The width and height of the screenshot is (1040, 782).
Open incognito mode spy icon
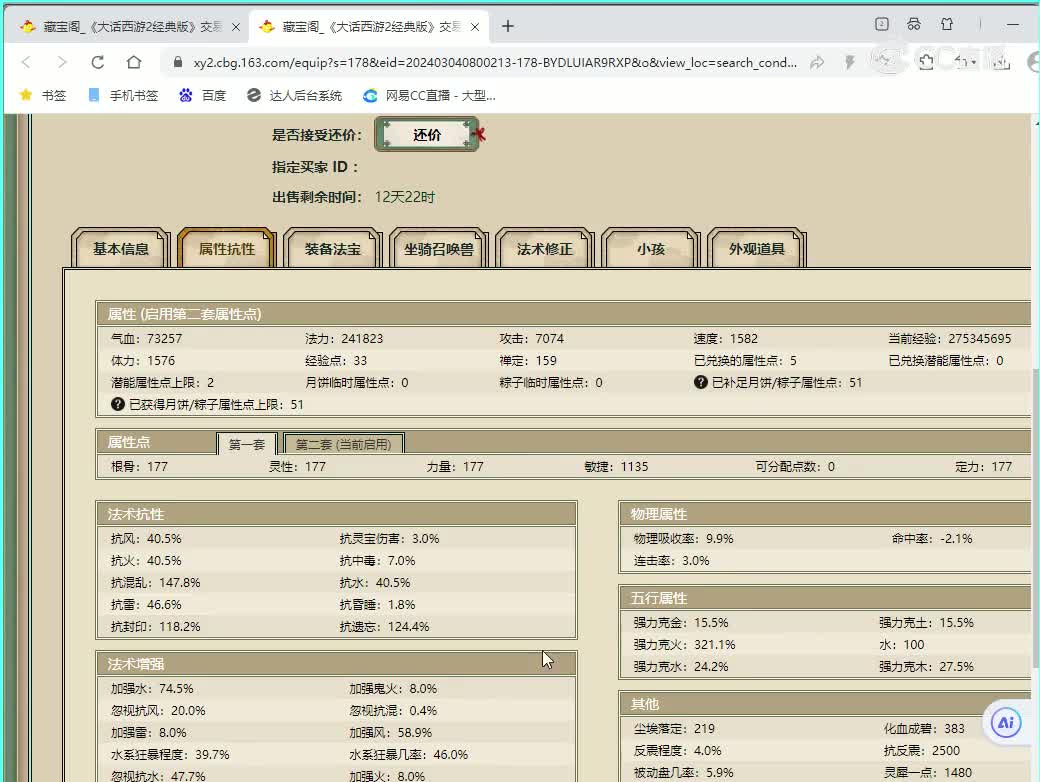pos(914,25)
